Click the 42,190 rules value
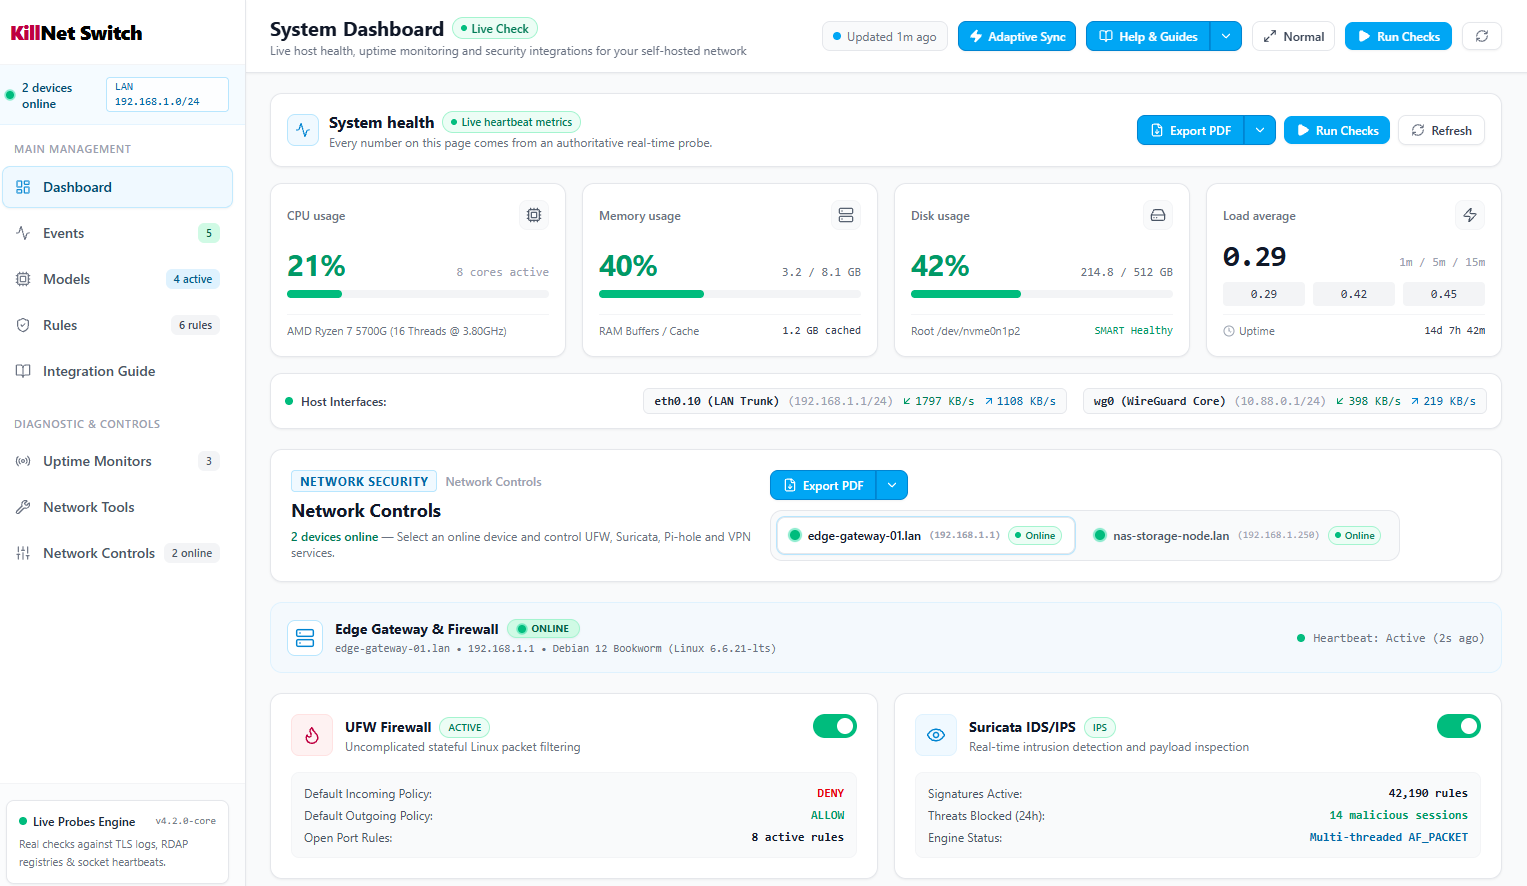Screen dimensions: 1527x886 pyautogui.click(x=1428, y=793)
